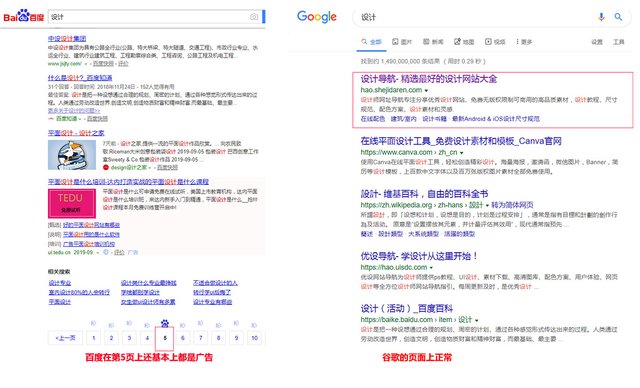The height and width of the screenshot is (388, 640).
Task: Open related search 设计专业
Action: pos(60,283)
